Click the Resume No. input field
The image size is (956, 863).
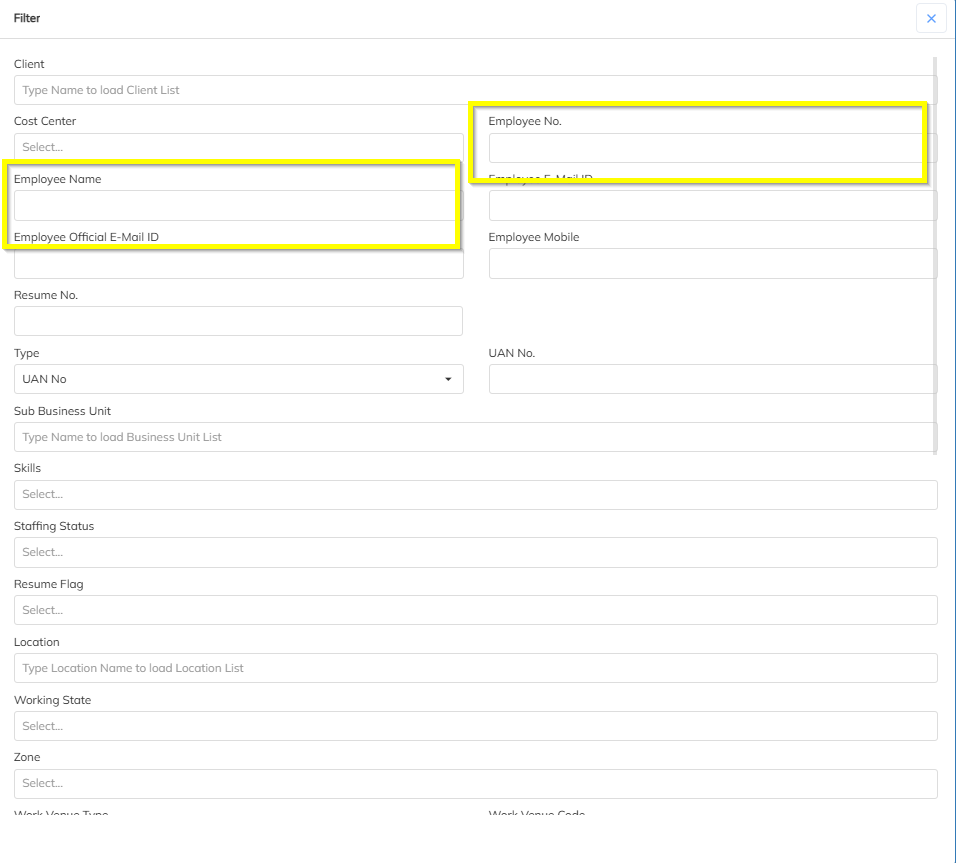(x=238, y=321)
